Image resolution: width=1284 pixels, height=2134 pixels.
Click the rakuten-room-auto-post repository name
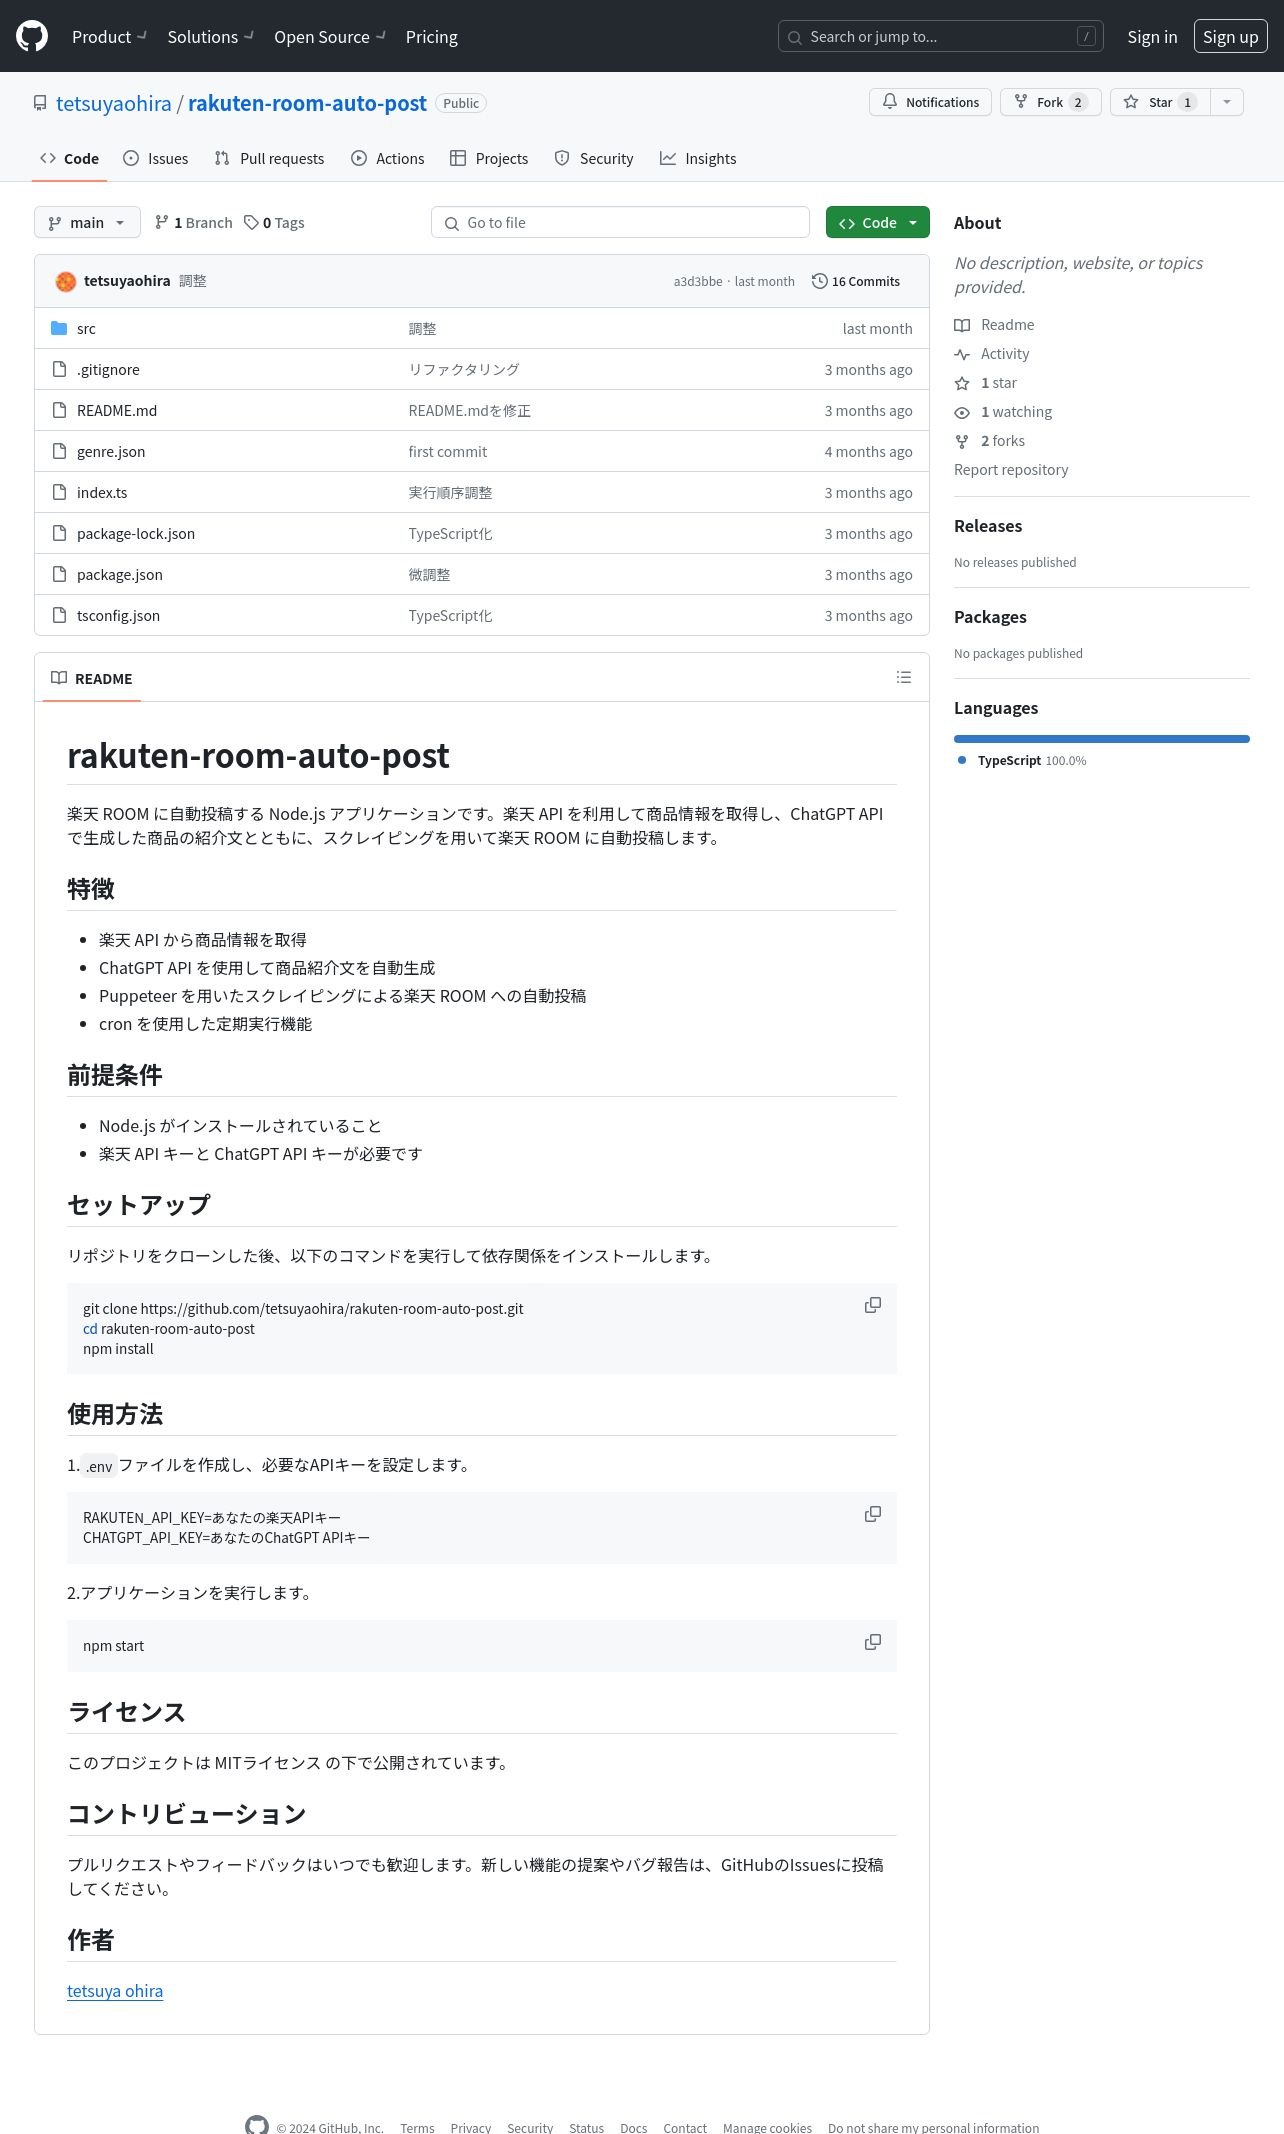307,103
